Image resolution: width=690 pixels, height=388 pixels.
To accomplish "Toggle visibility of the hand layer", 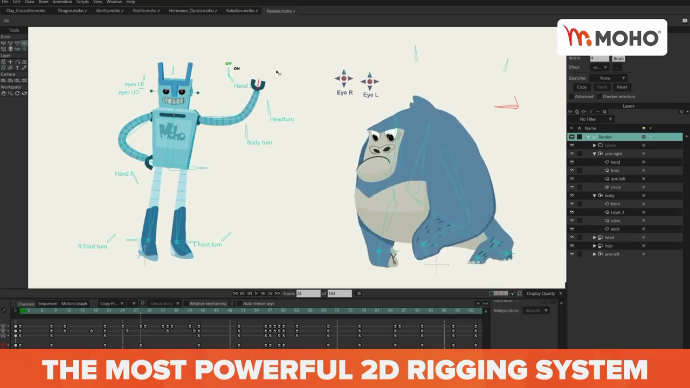I will click(x=572, y=162).
